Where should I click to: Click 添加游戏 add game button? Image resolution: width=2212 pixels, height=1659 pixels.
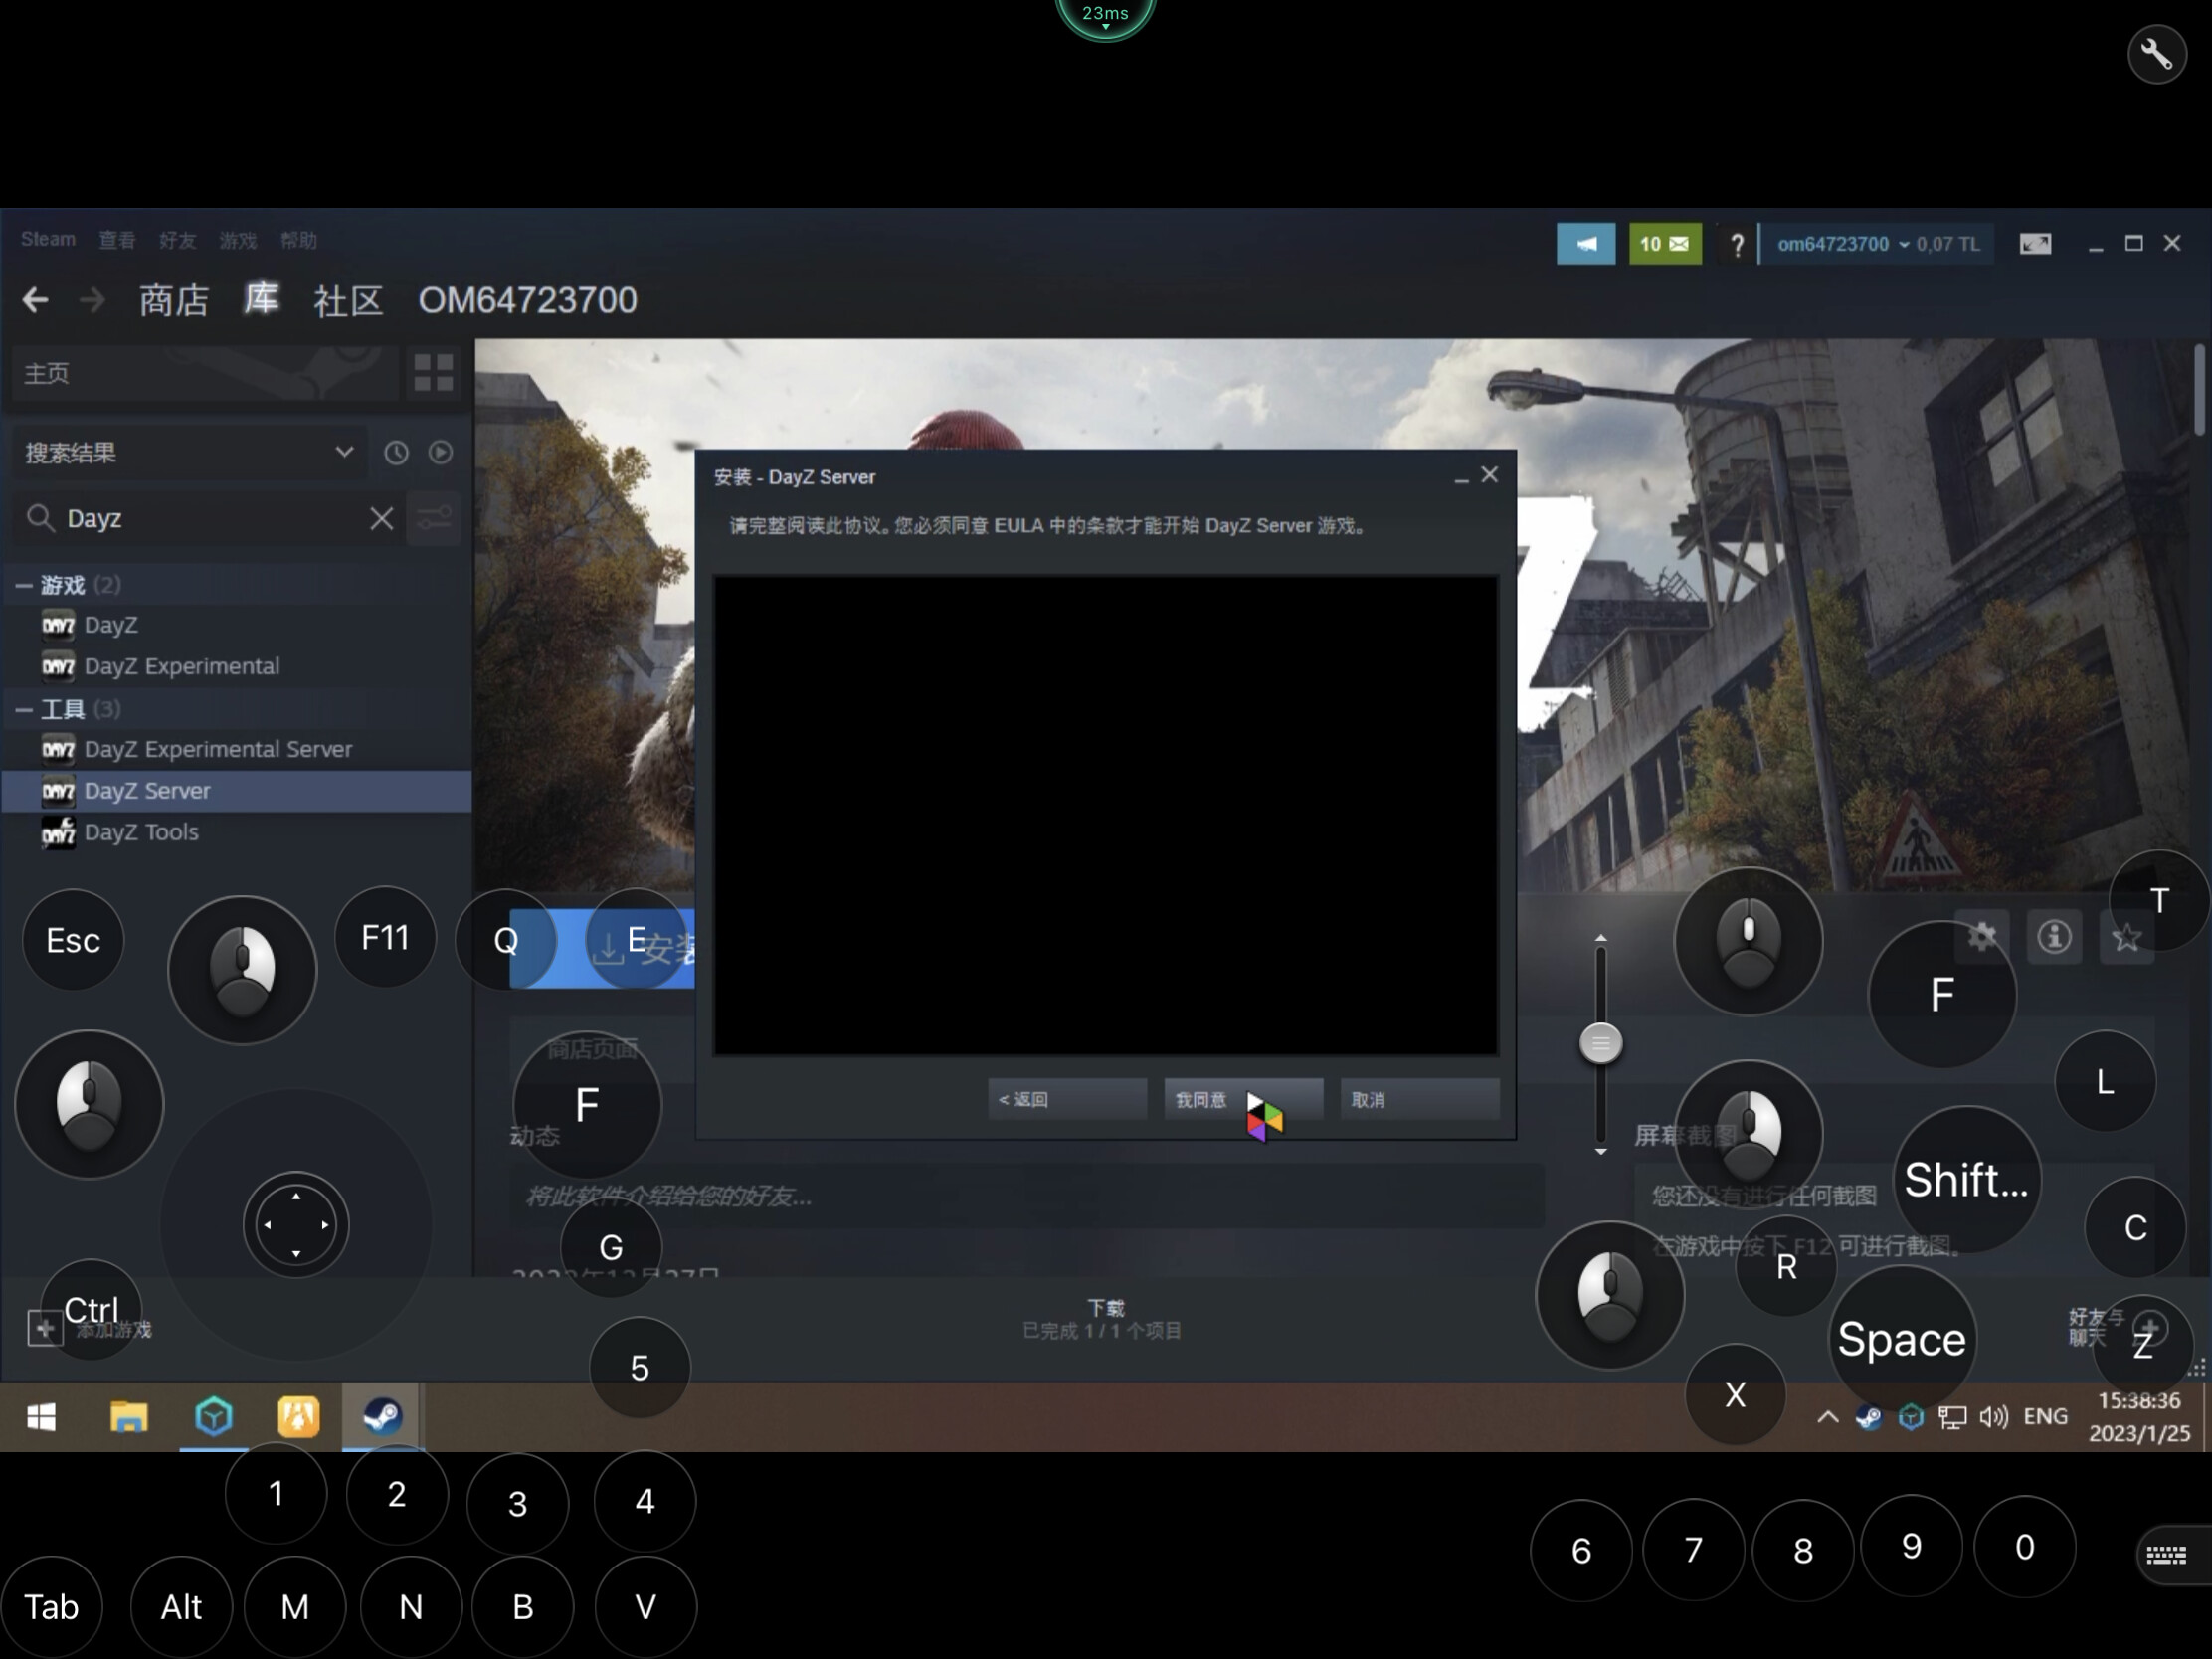click(90, 1329)
